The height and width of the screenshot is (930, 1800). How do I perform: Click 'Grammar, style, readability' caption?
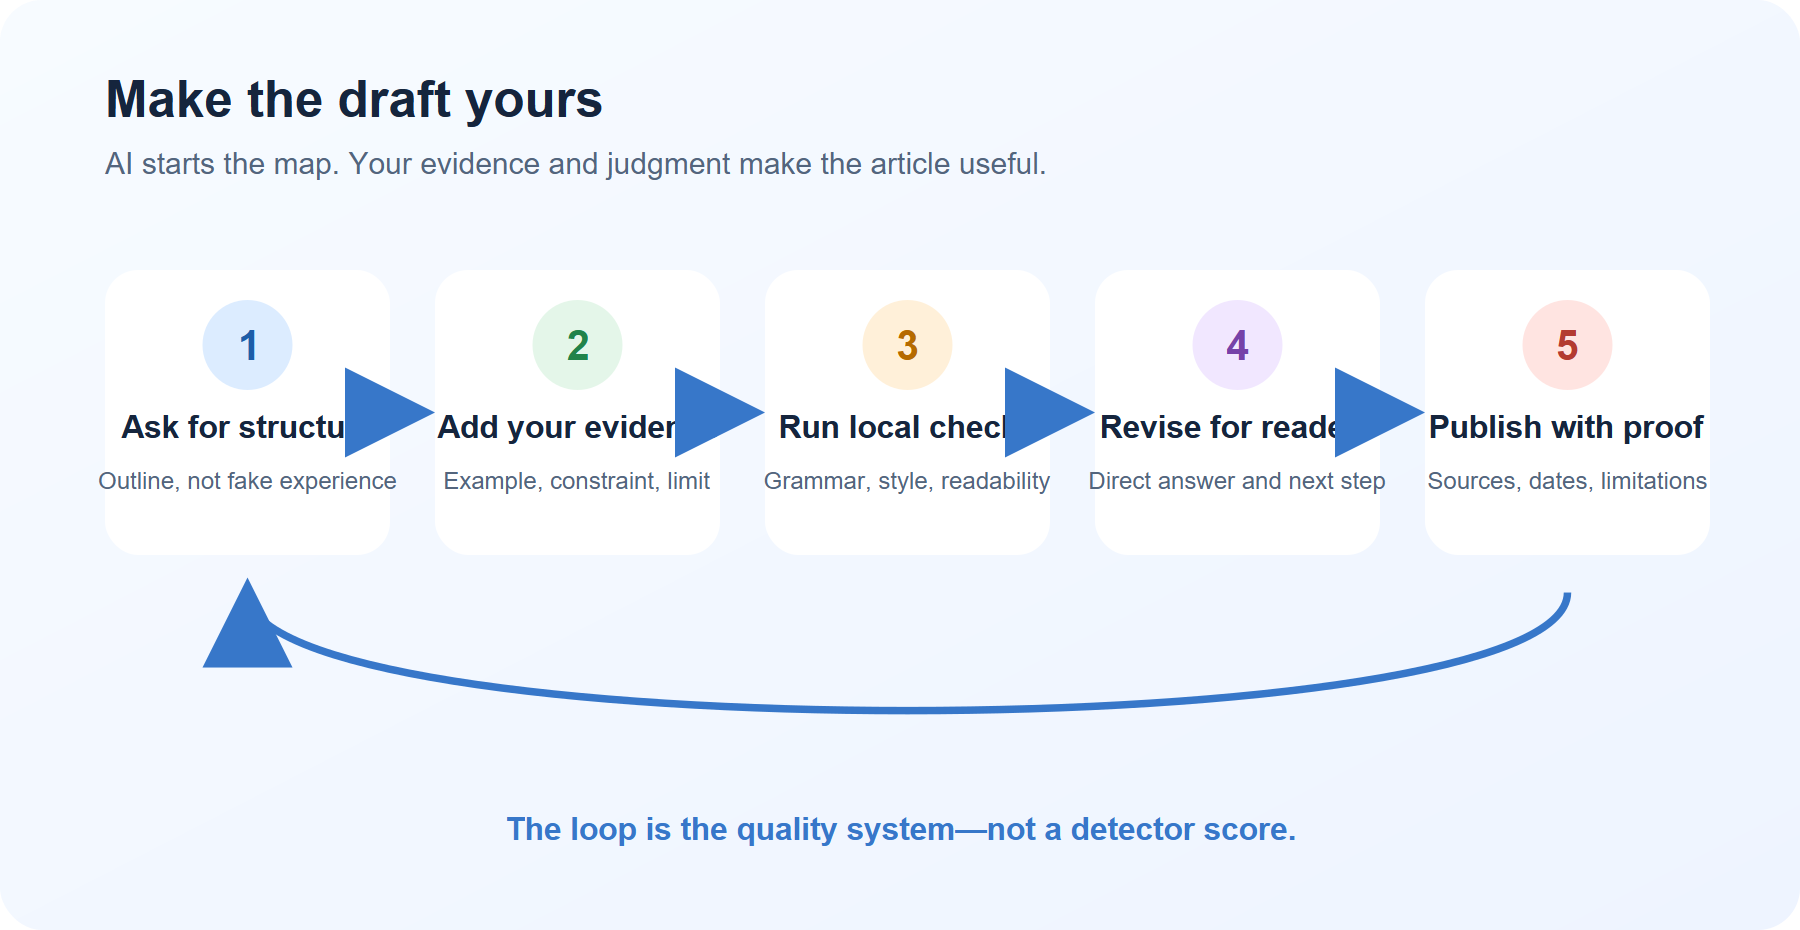(x=907, y=481)
